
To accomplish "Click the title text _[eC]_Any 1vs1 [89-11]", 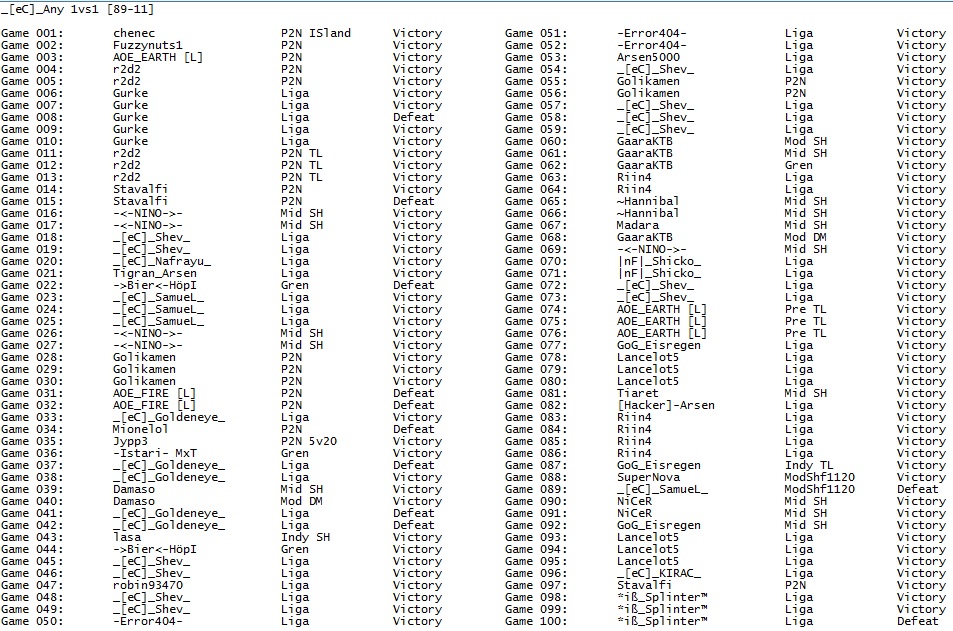I will tap(77, 9).
